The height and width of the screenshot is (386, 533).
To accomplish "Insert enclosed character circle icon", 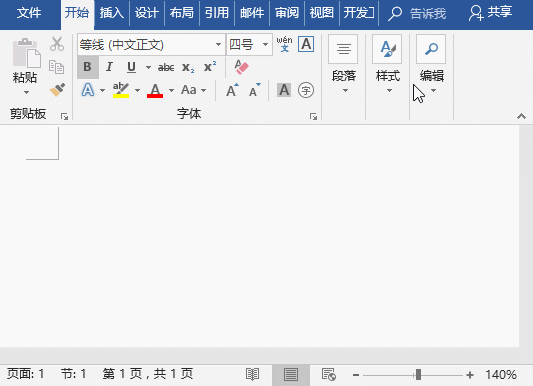I will tap(306, 90).
